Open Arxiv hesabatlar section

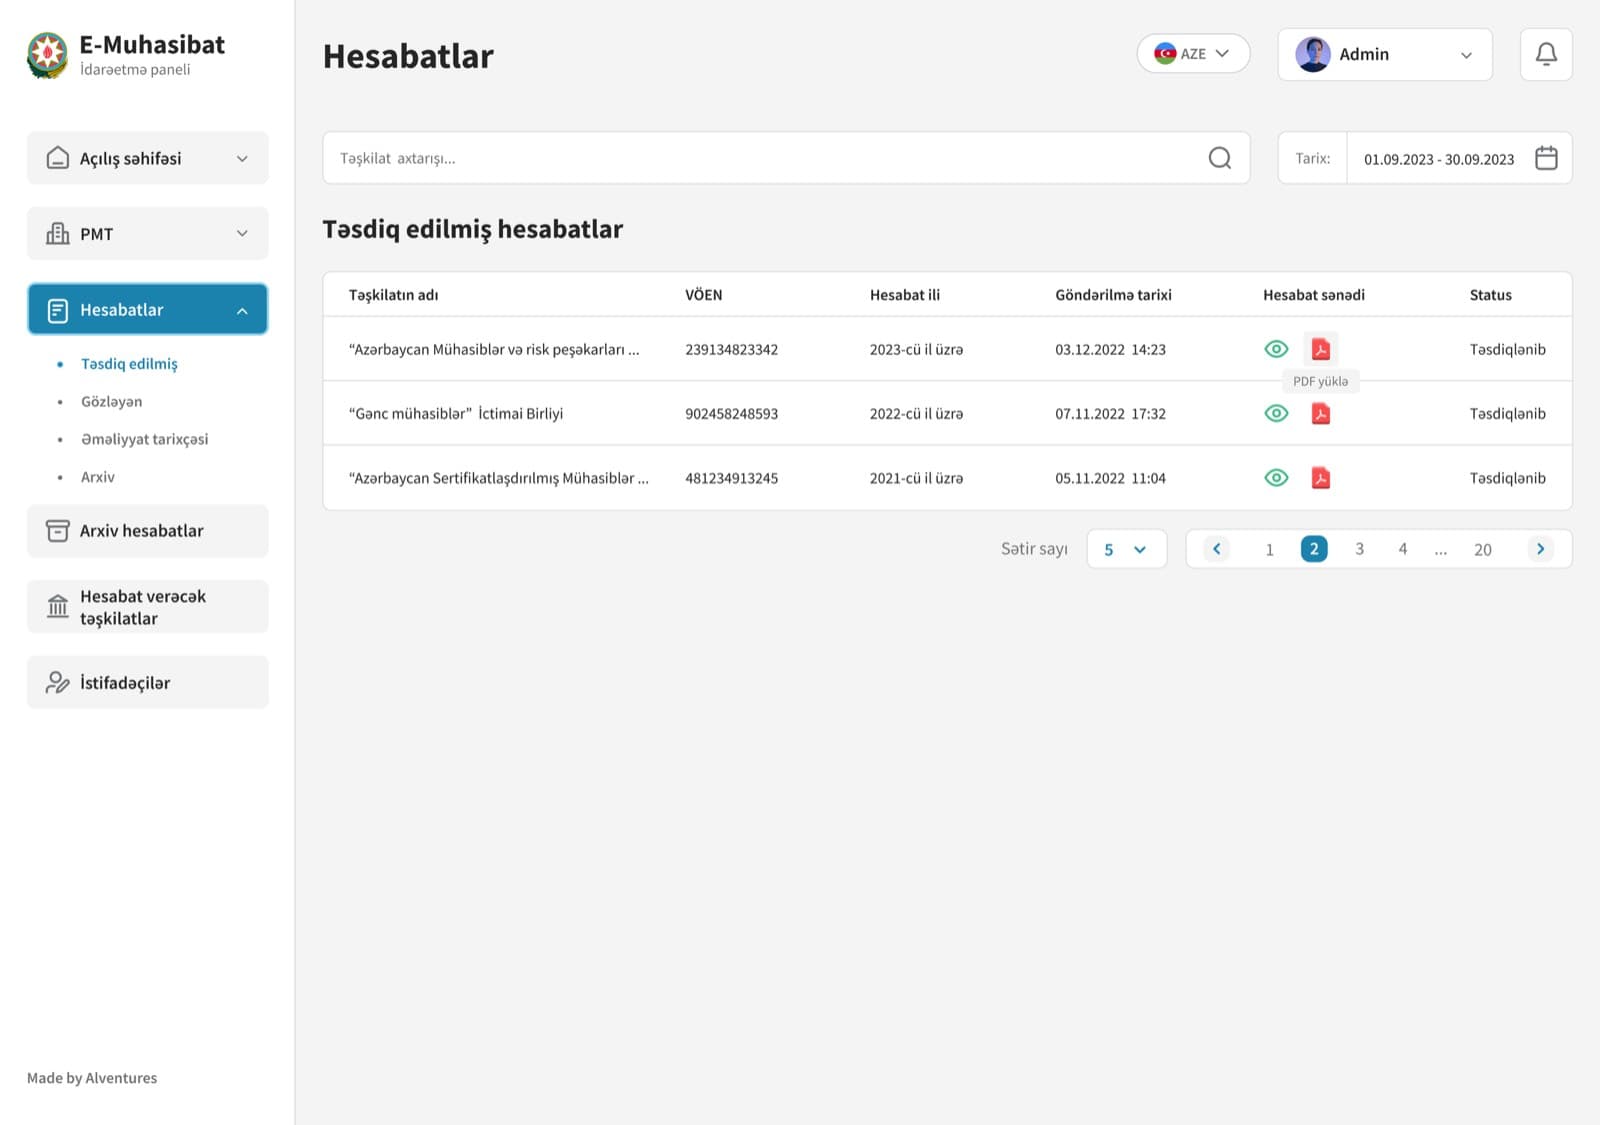click(148, 531)
